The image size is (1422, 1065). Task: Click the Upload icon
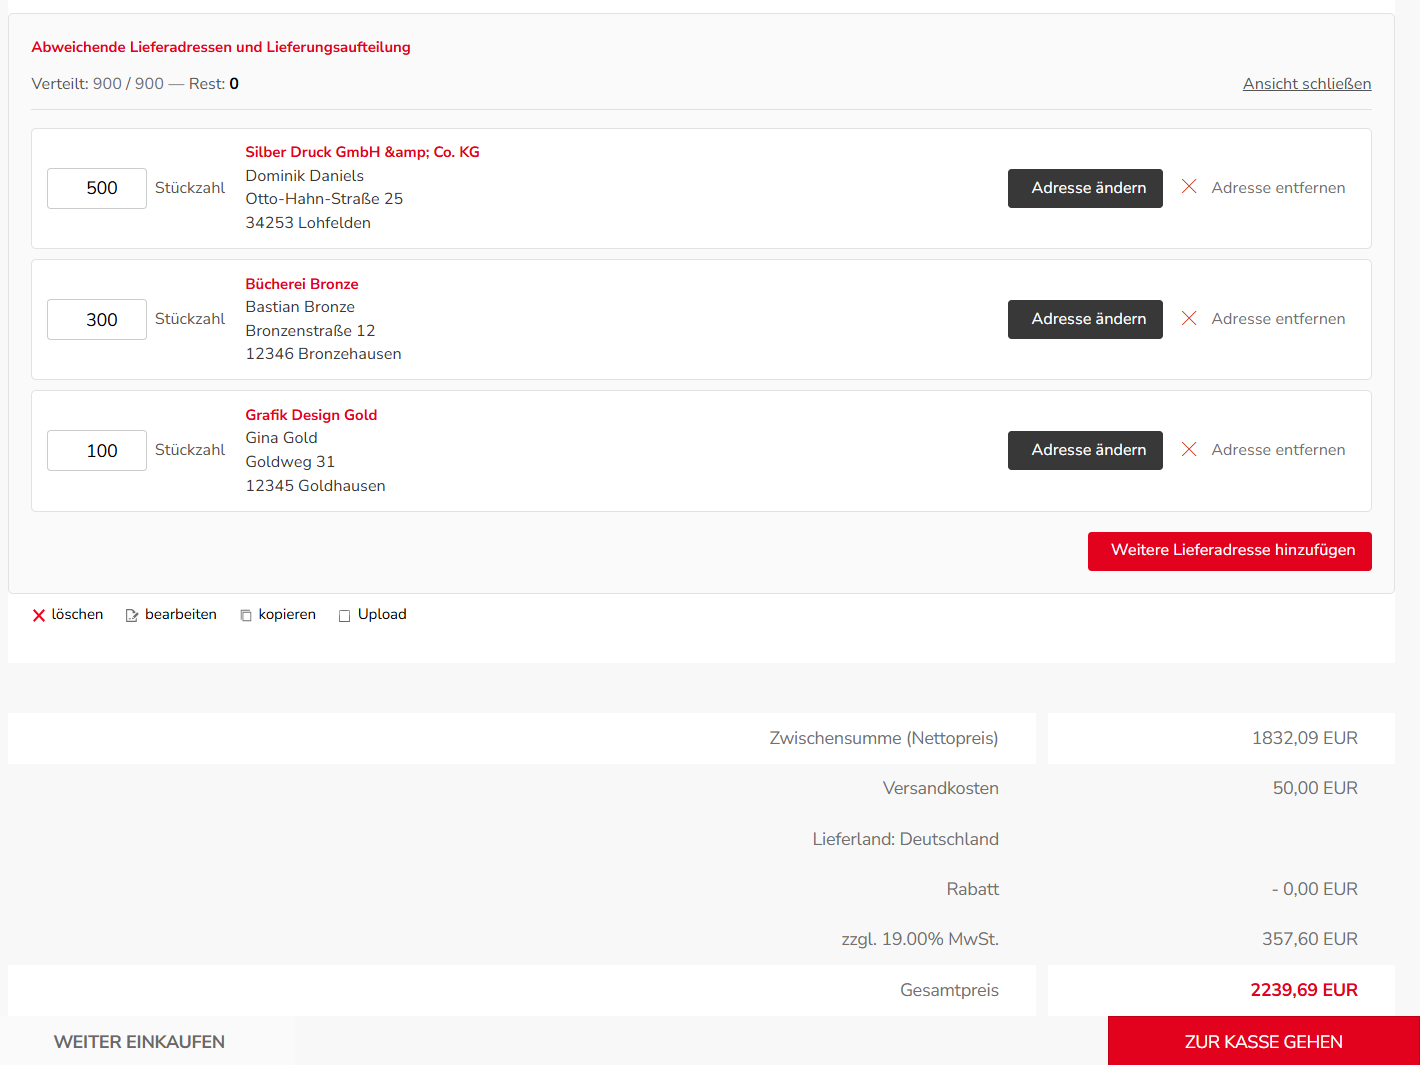345,615
